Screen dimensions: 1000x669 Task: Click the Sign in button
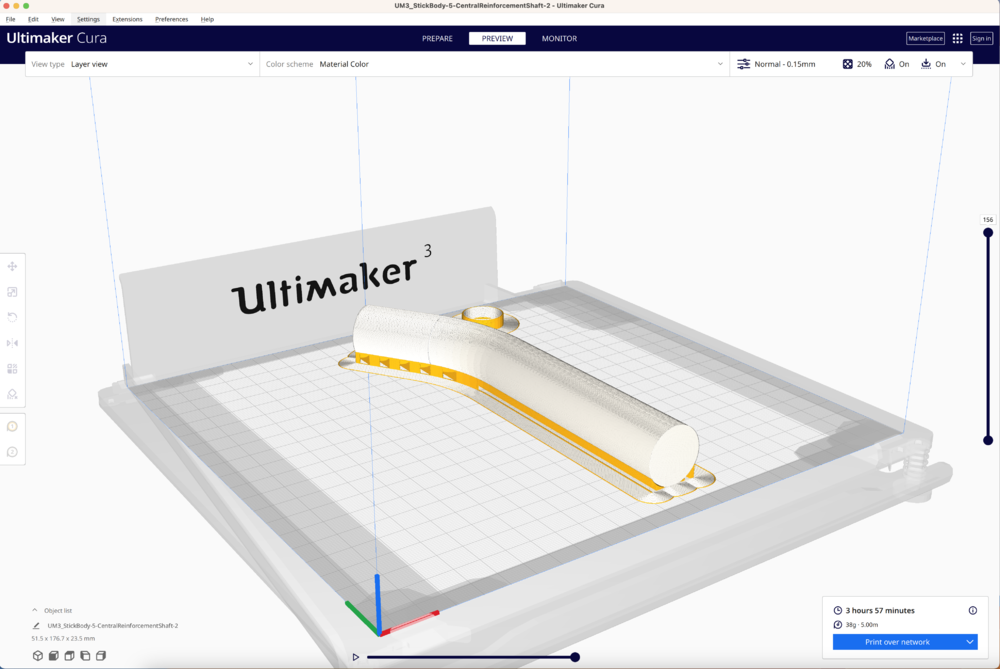982,38
